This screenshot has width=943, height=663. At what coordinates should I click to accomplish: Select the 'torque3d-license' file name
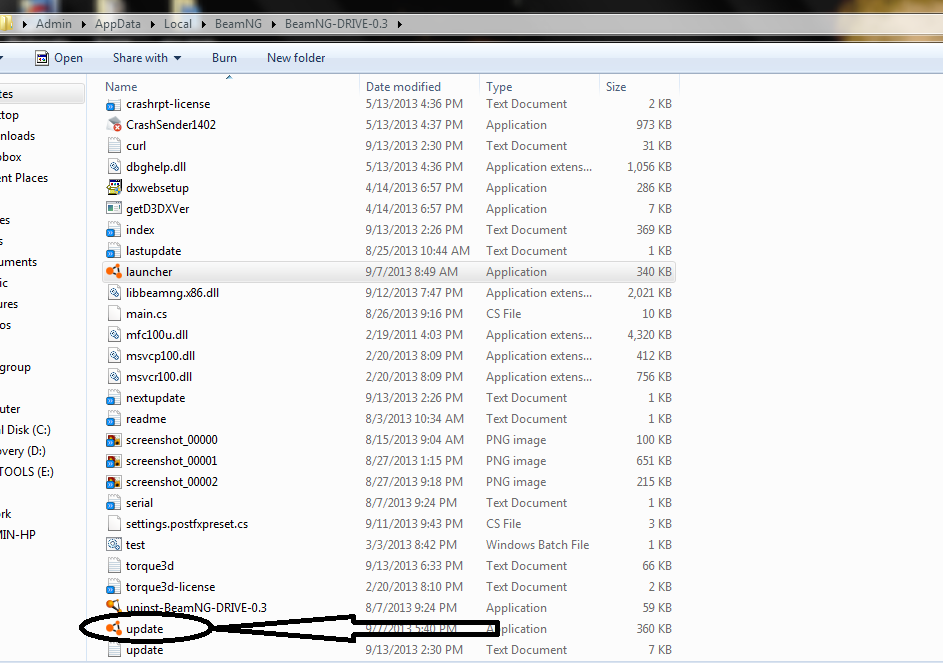pos(170,587)
